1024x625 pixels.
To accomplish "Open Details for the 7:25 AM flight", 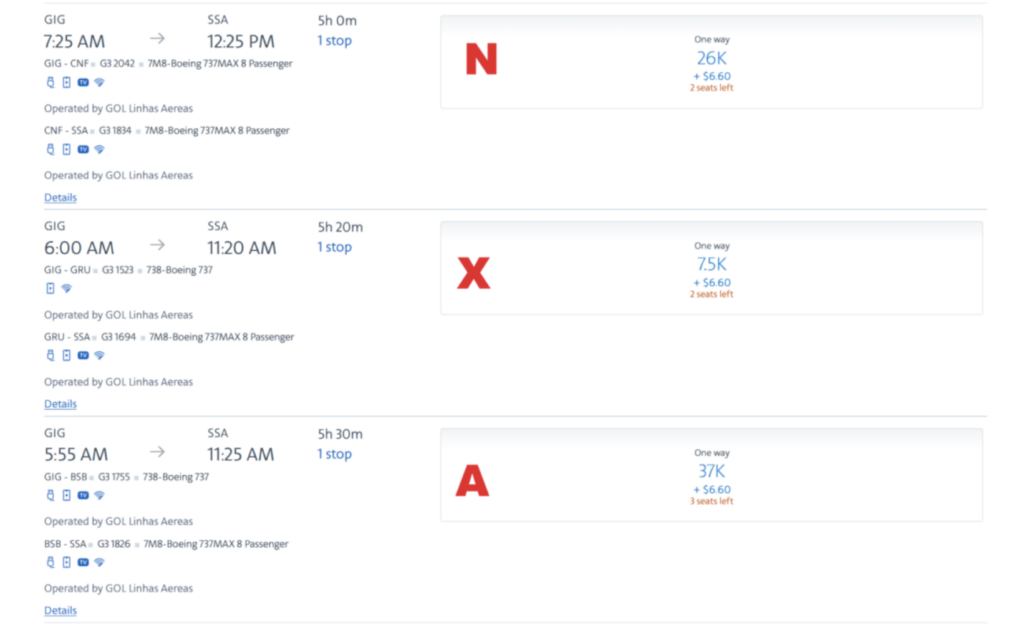I will (60, 198).
